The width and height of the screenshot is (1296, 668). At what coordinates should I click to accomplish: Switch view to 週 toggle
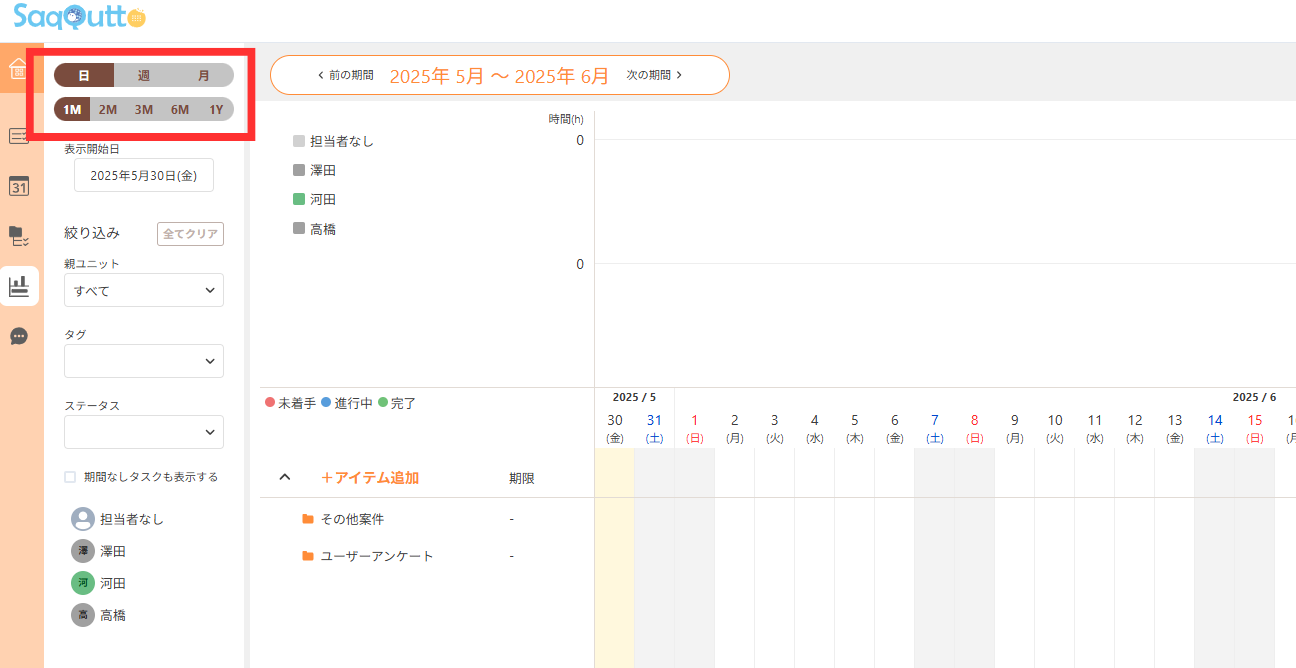tap(144, 75)
